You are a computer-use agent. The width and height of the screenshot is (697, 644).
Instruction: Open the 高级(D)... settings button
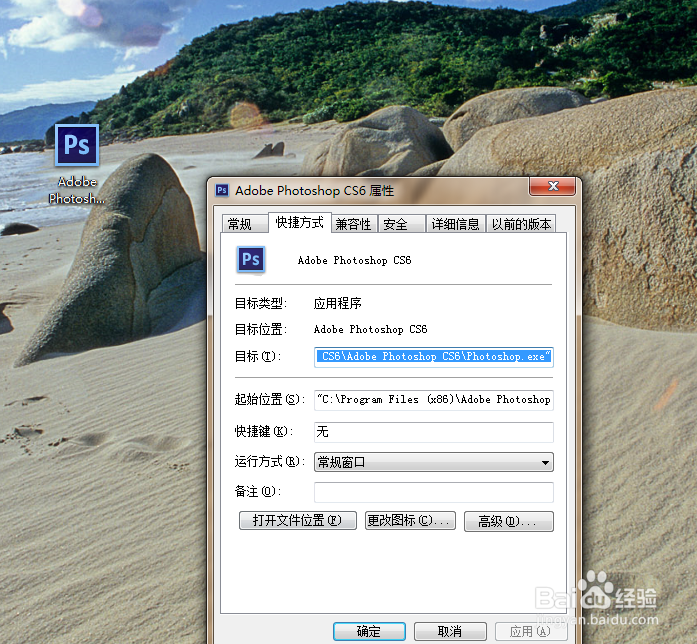(x=509, y=521)
